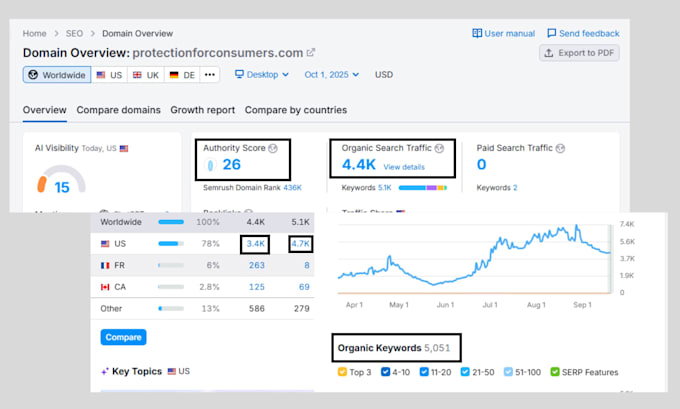Click the organic Keywords 5.1K value

pyautogui.click(x=385, y=188)
